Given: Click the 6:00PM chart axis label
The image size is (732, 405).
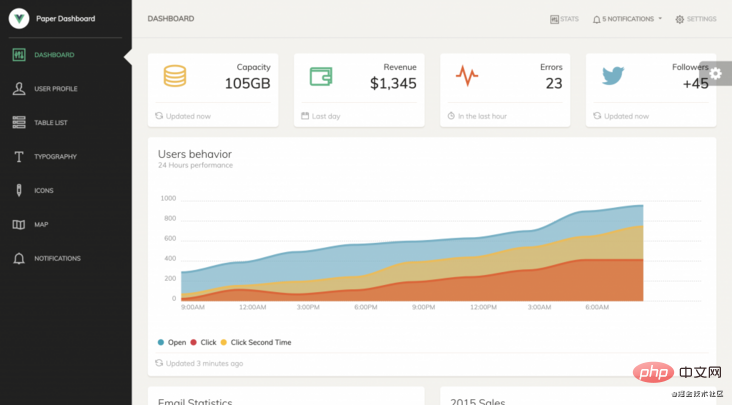Looking at the screenshot, I should click(x=366, y=307).
